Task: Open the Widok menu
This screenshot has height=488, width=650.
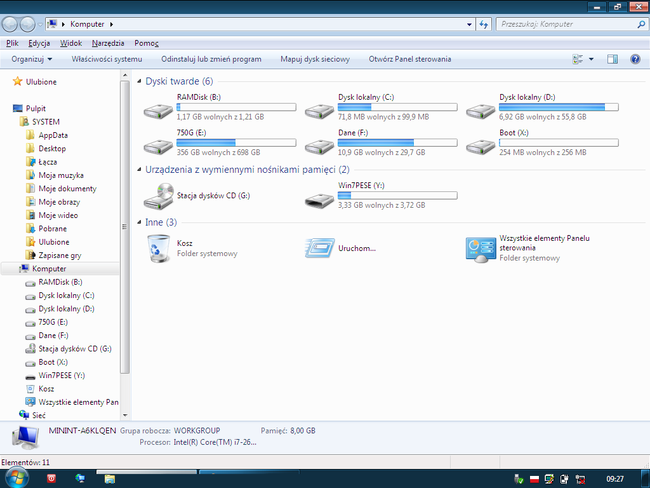Action: pyautogui.click(x=71, y=43)
